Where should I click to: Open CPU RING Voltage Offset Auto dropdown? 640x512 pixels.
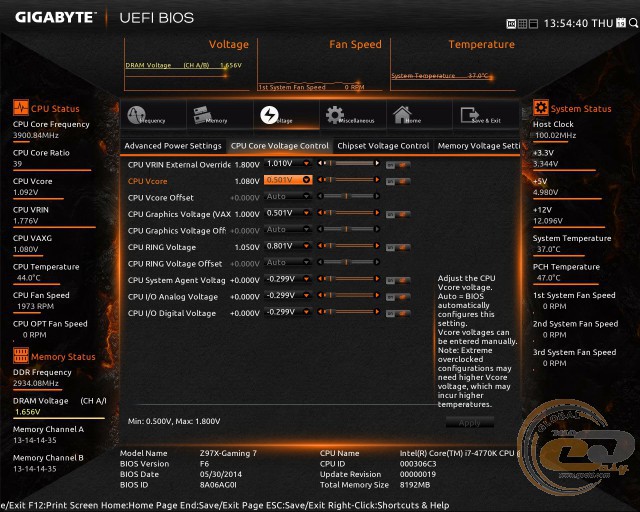pos(288,263)
